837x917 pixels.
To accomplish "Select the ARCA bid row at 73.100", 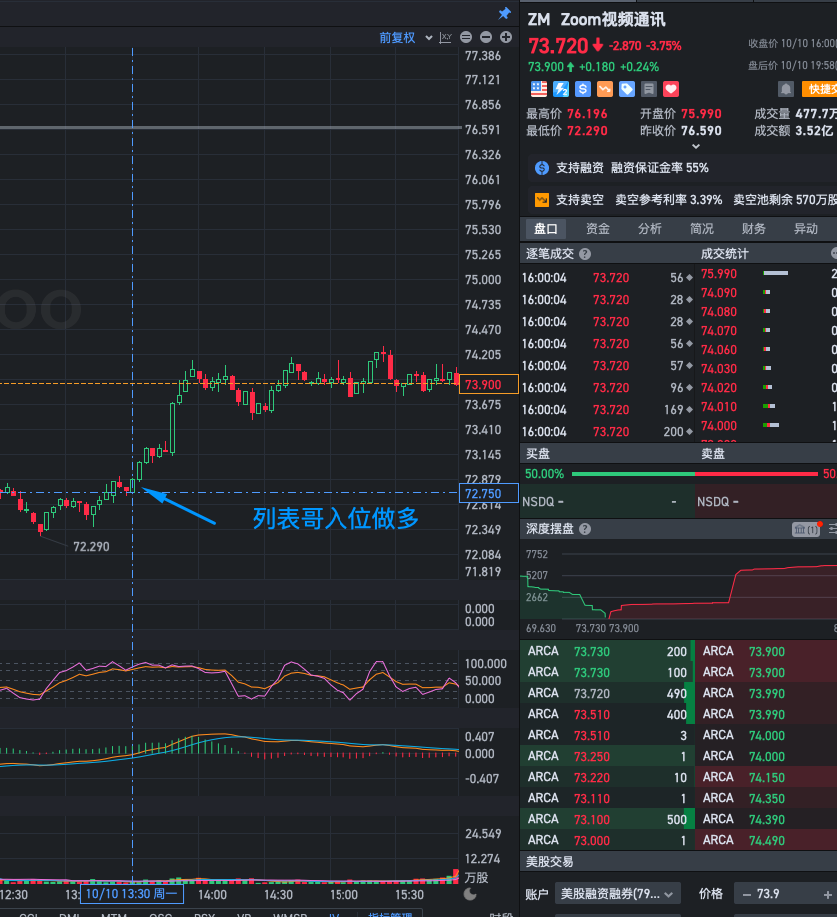I will click(x=607, y=820).
